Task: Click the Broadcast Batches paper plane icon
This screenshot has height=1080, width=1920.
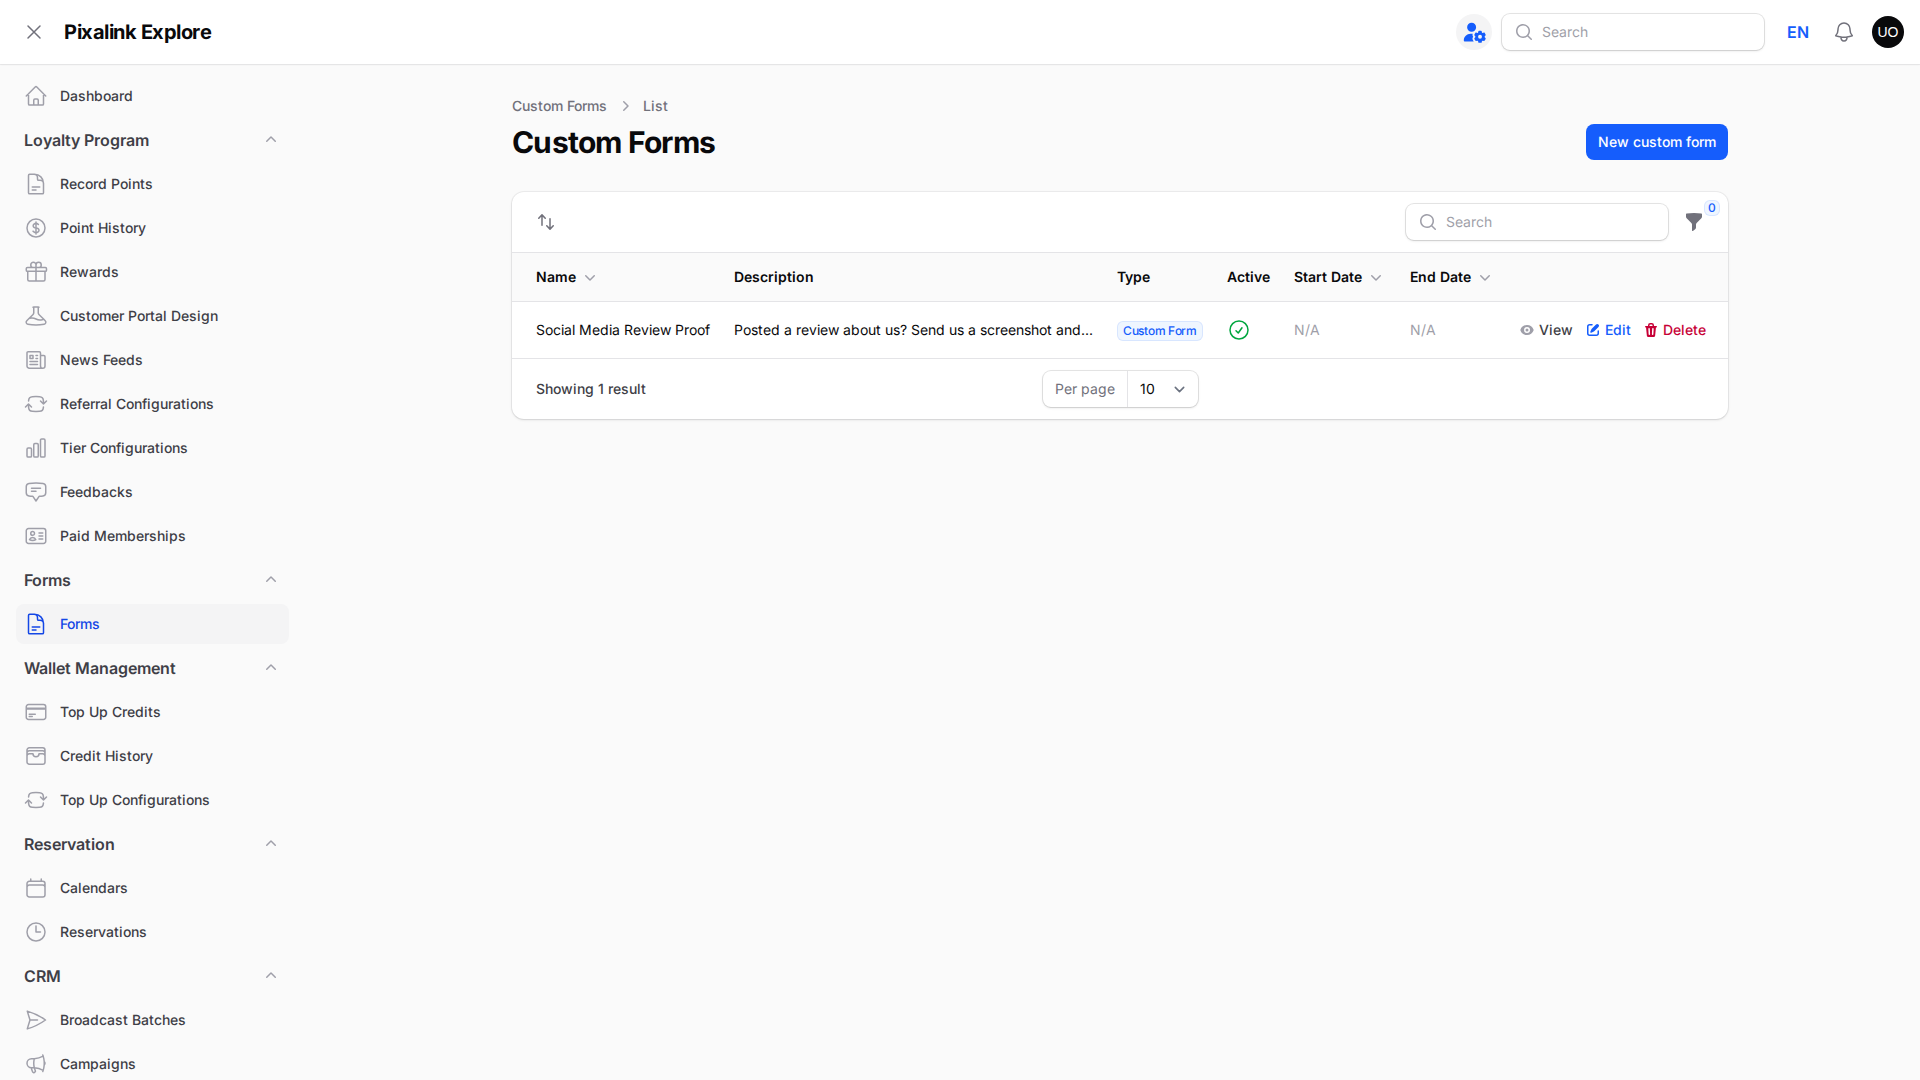Action: [x=36, y=1020]
